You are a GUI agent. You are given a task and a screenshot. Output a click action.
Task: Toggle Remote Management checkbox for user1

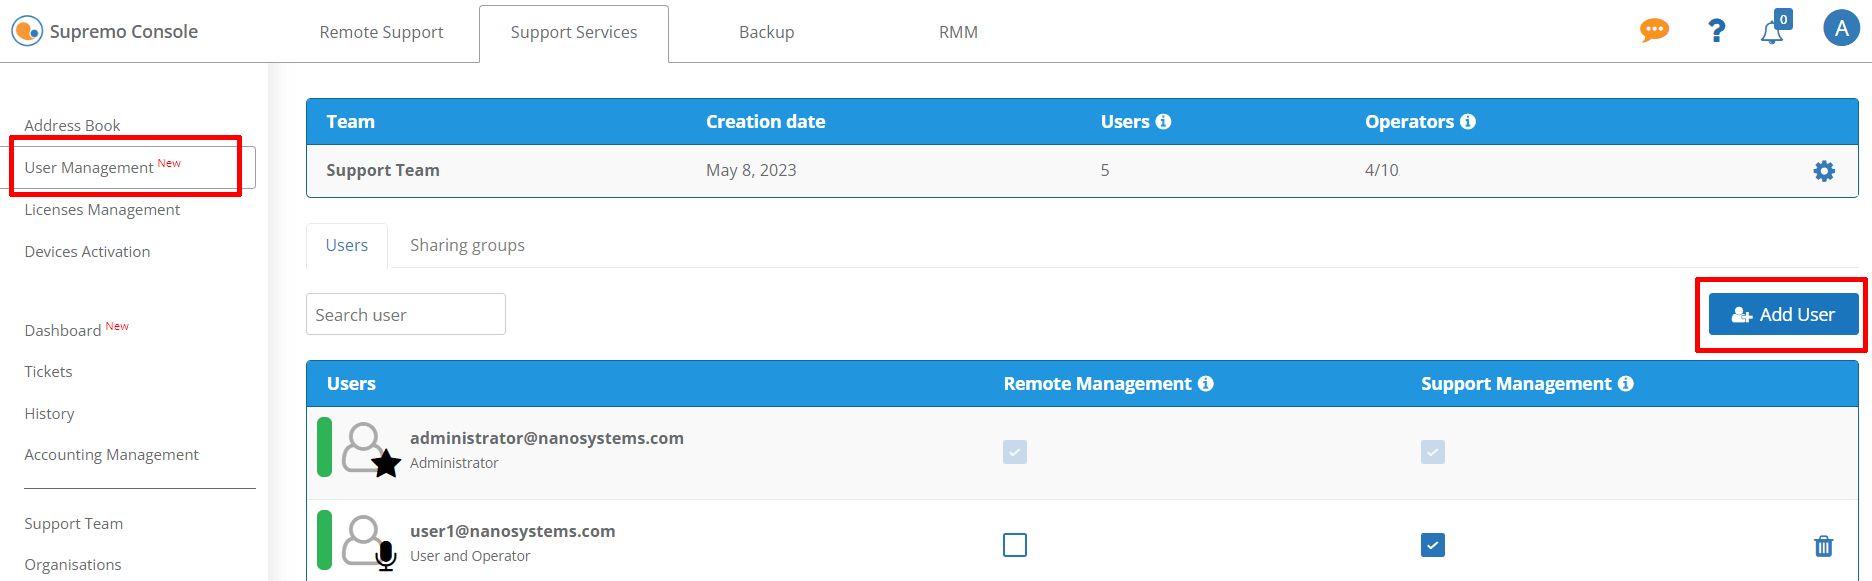[x=1015, y=545]
